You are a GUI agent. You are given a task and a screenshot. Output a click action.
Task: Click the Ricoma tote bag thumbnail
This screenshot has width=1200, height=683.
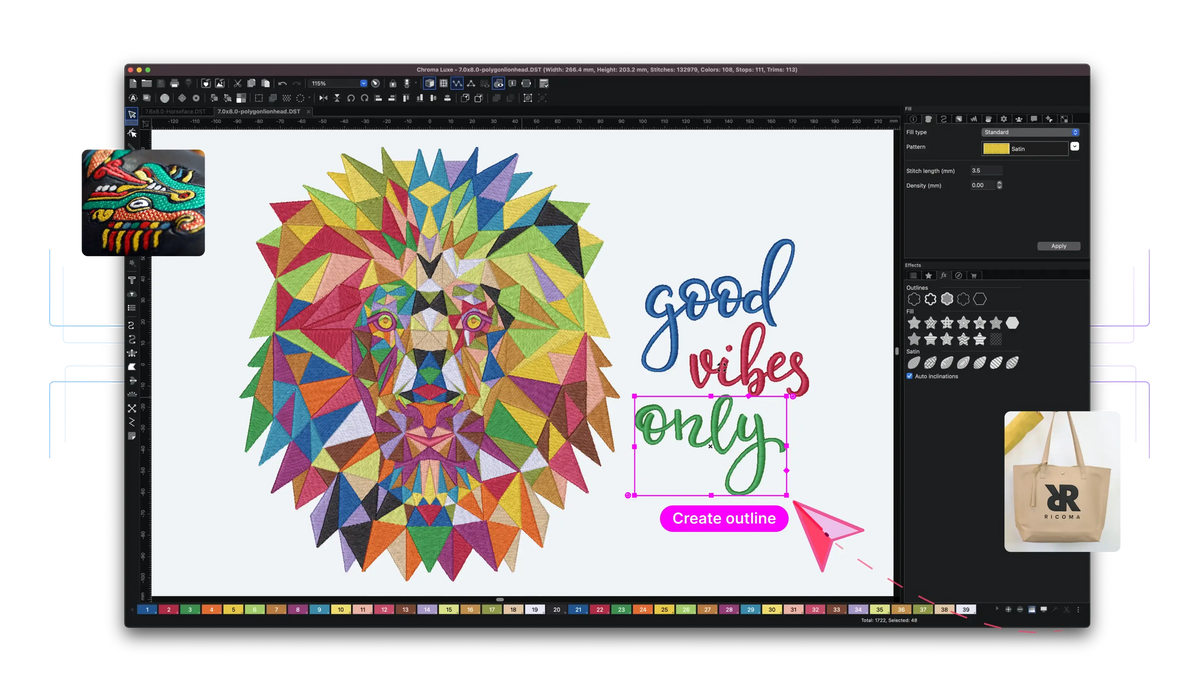(x=1062, y=481)
